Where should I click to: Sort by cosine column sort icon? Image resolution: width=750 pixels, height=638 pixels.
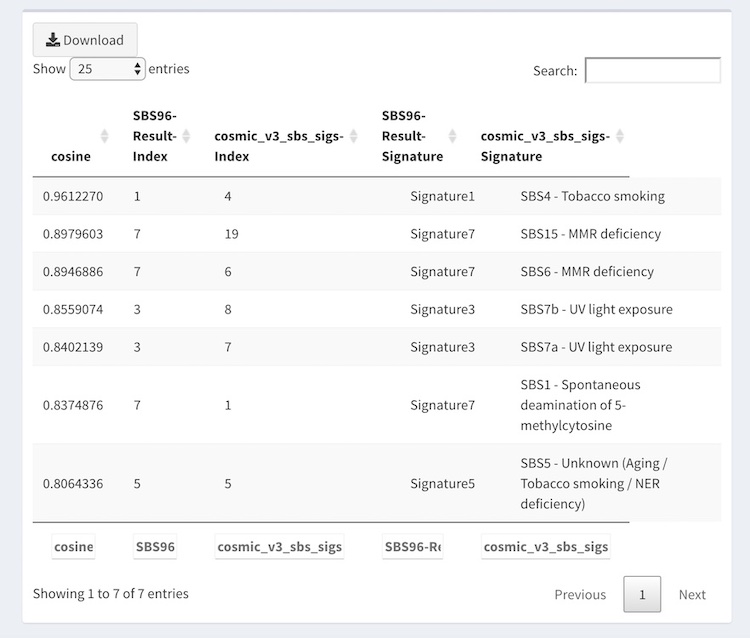[104, 136]
